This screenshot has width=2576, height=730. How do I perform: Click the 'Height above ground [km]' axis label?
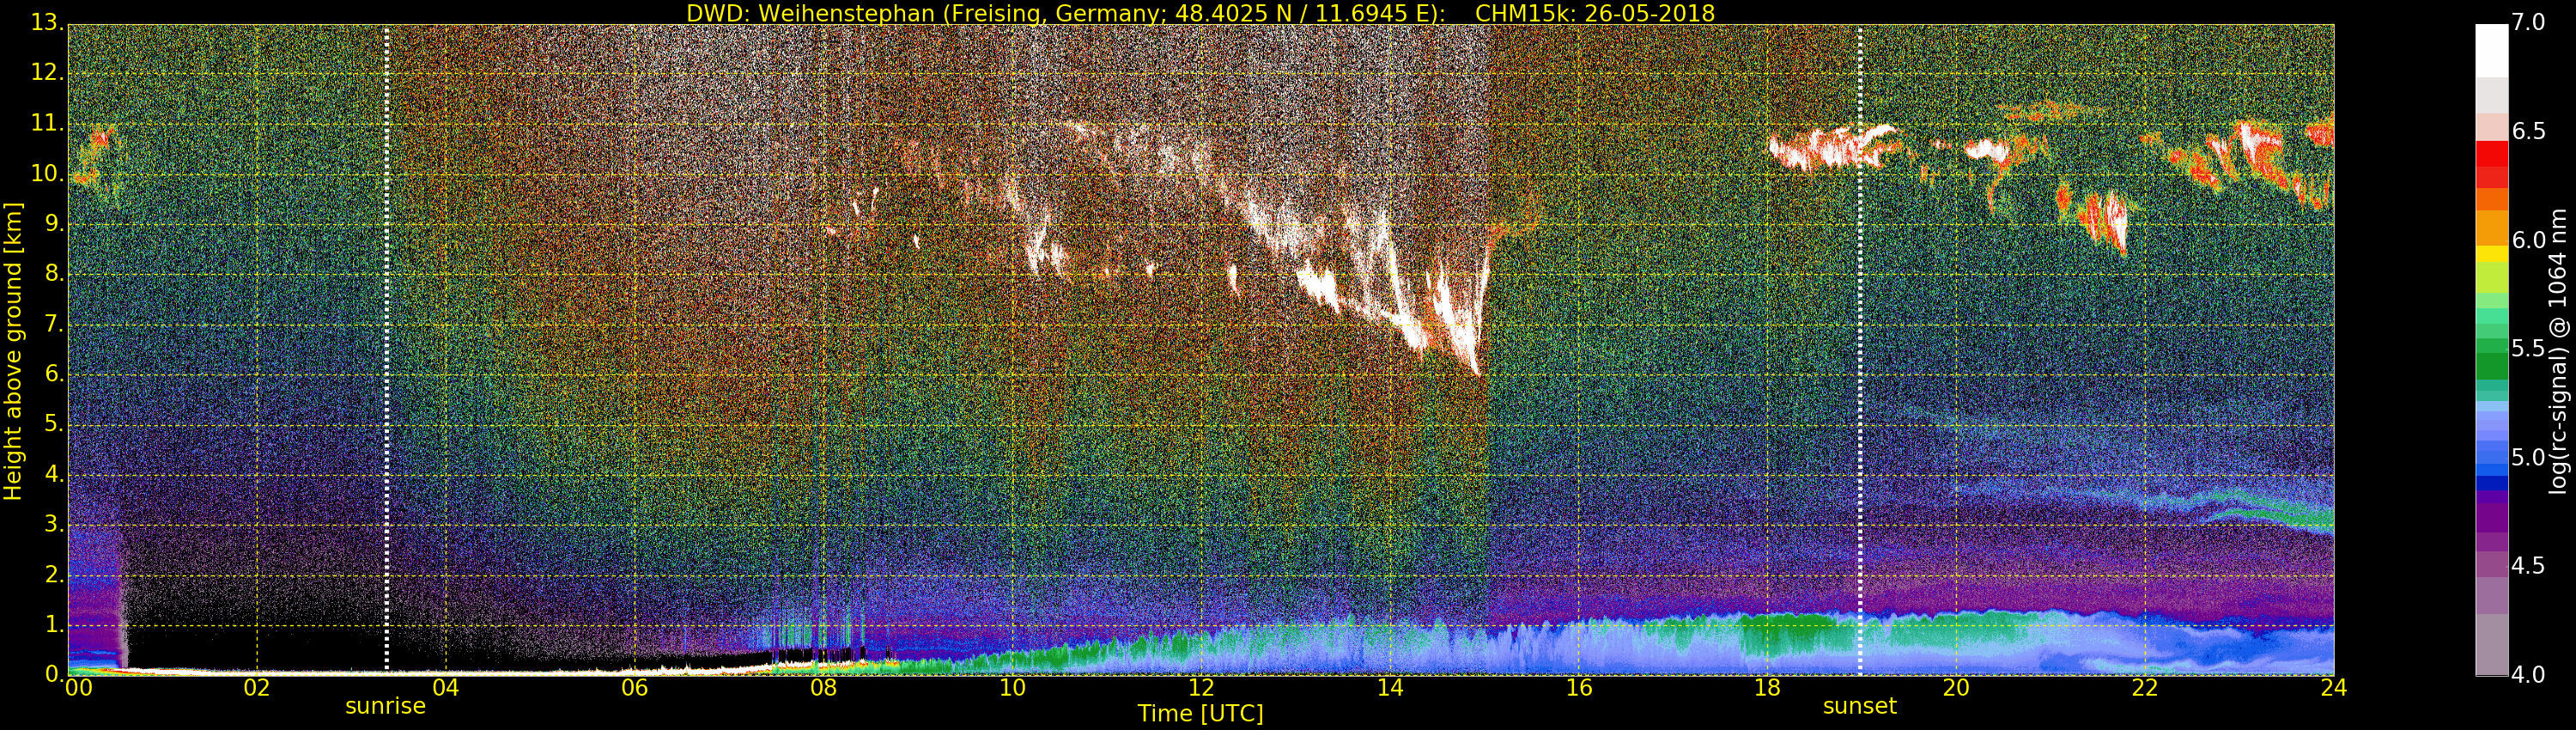13,351
